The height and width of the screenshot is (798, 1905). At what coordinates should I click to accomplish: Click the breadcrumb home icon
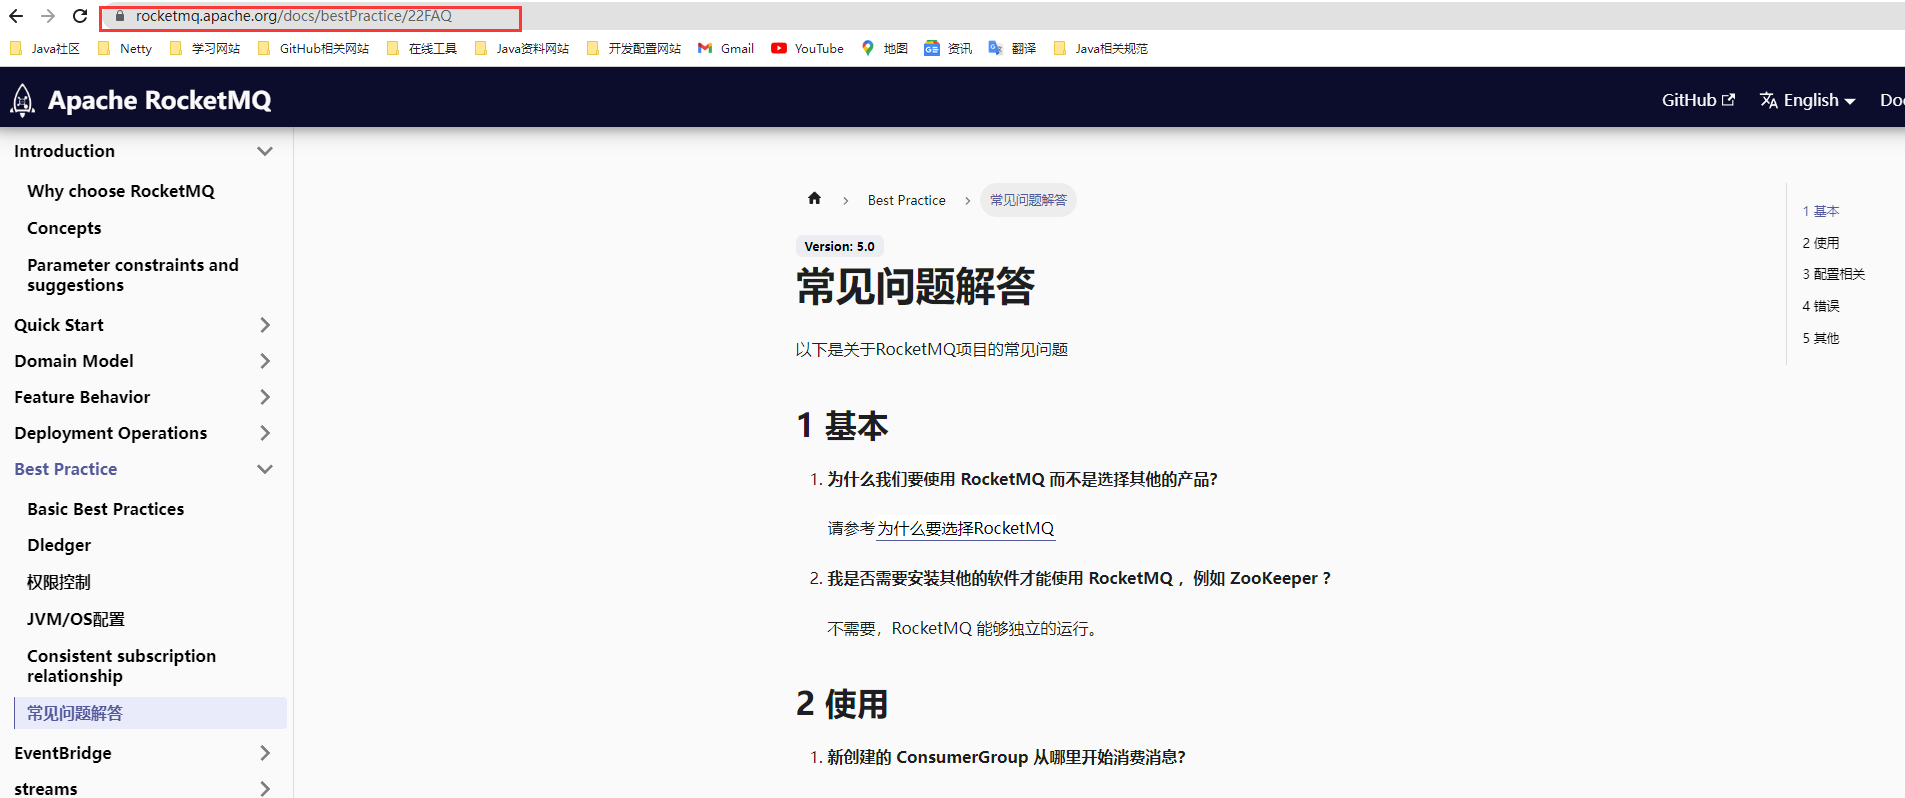point(814,198)
